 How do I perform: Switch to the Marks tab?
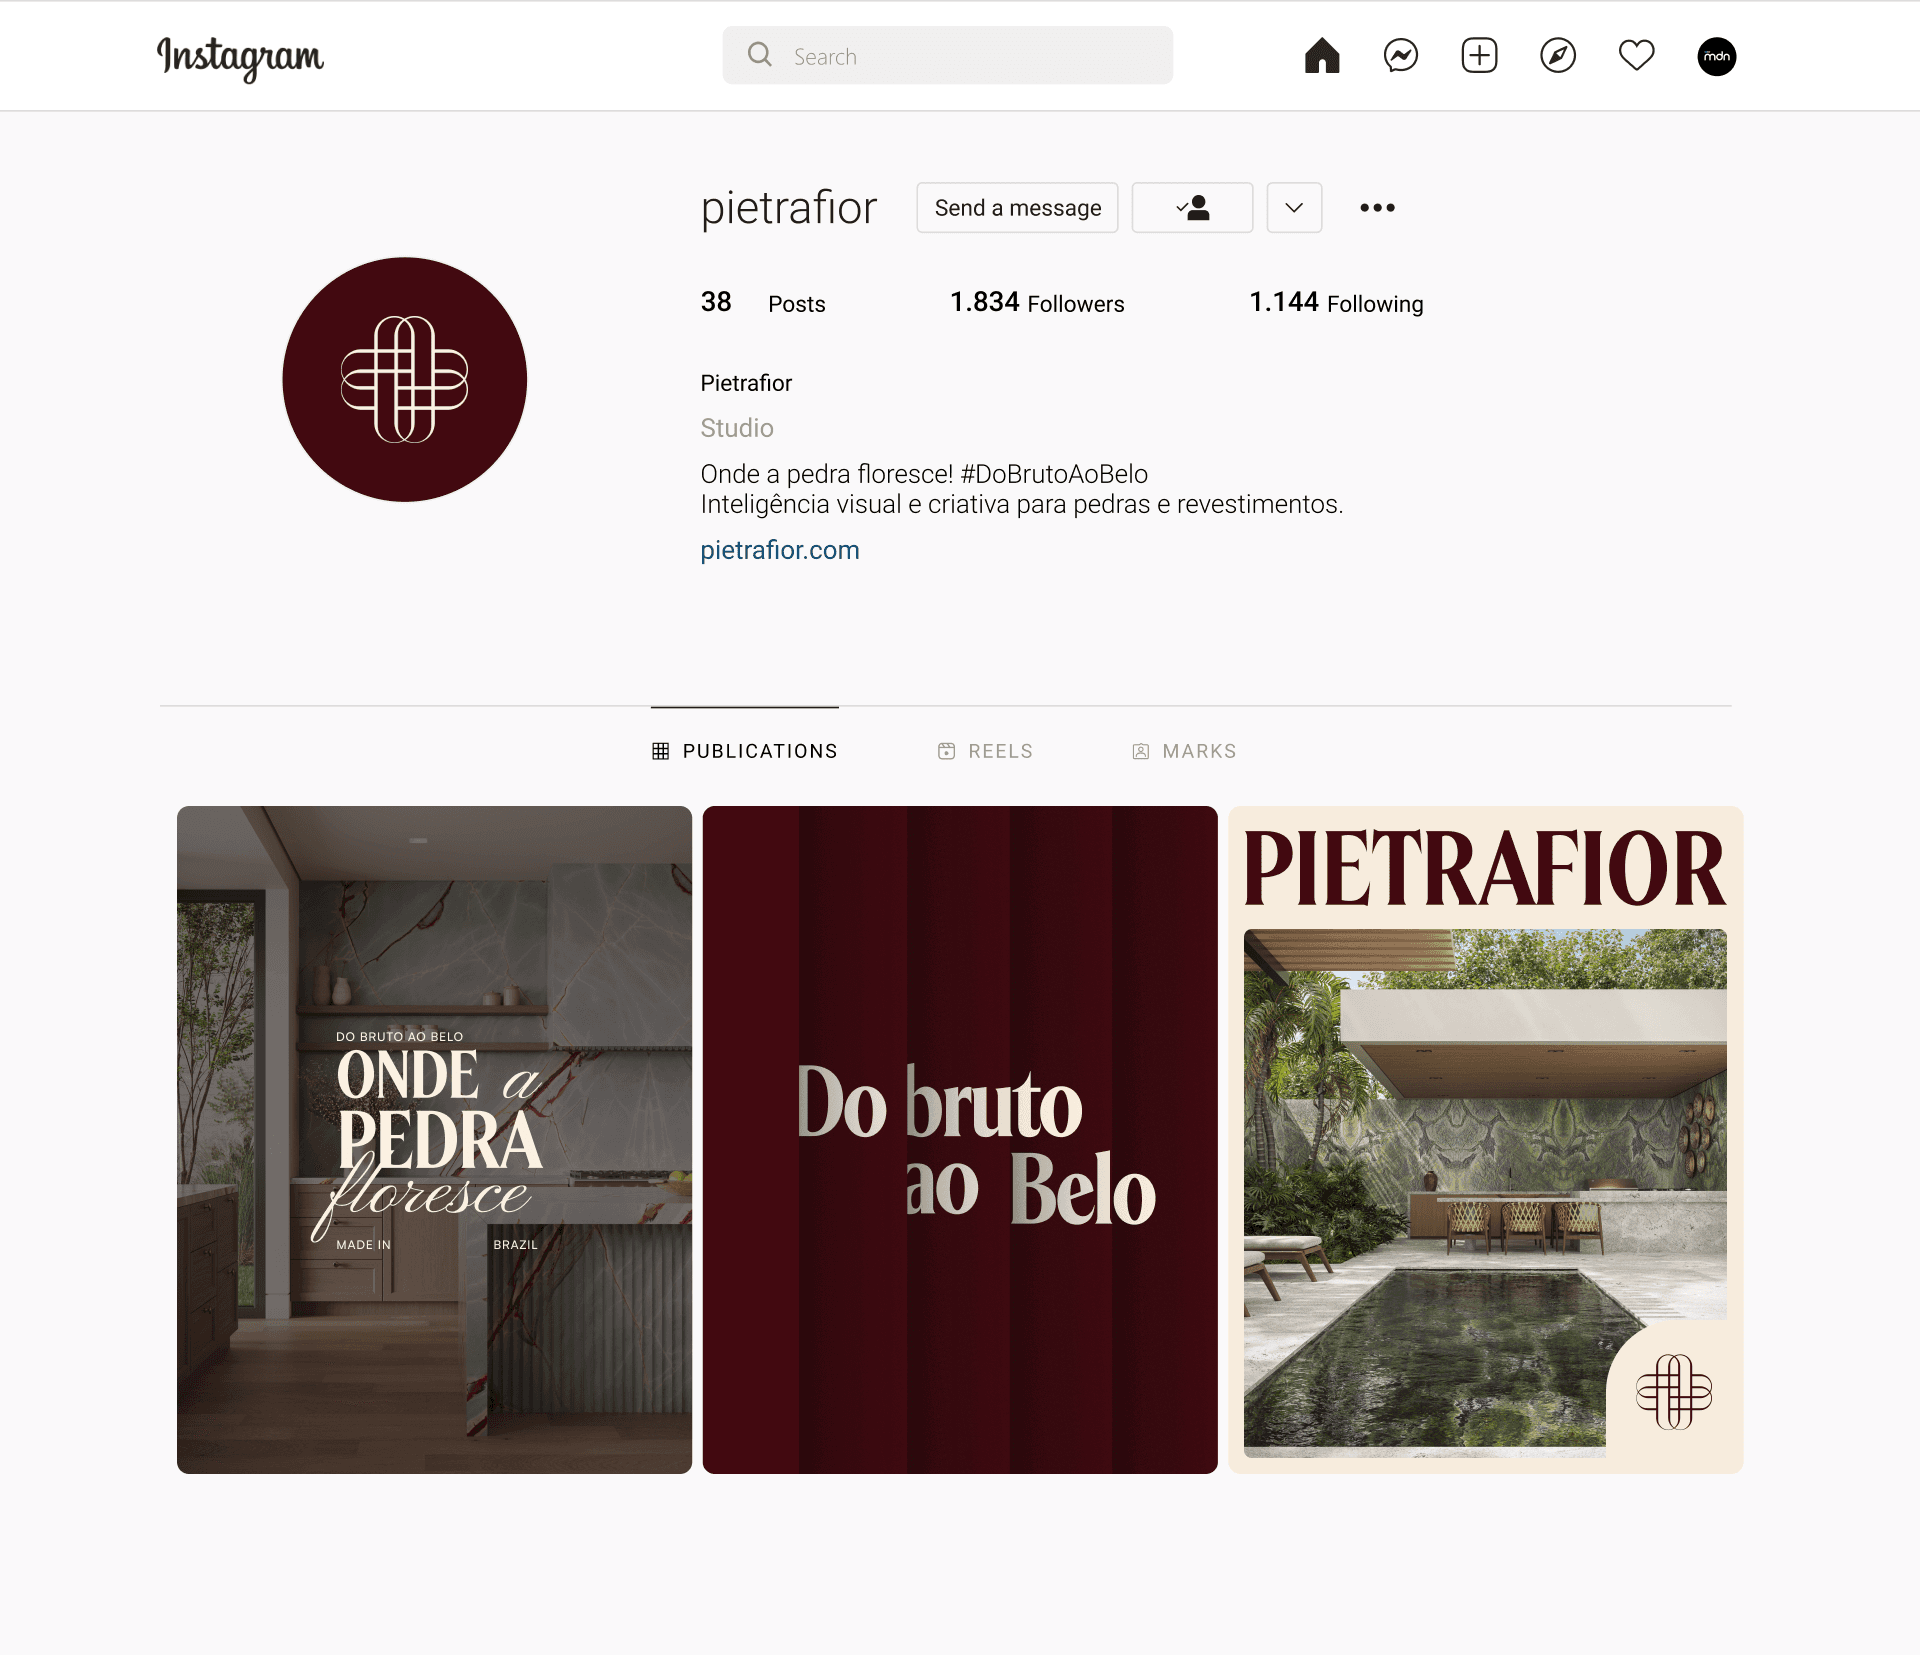1184,751
